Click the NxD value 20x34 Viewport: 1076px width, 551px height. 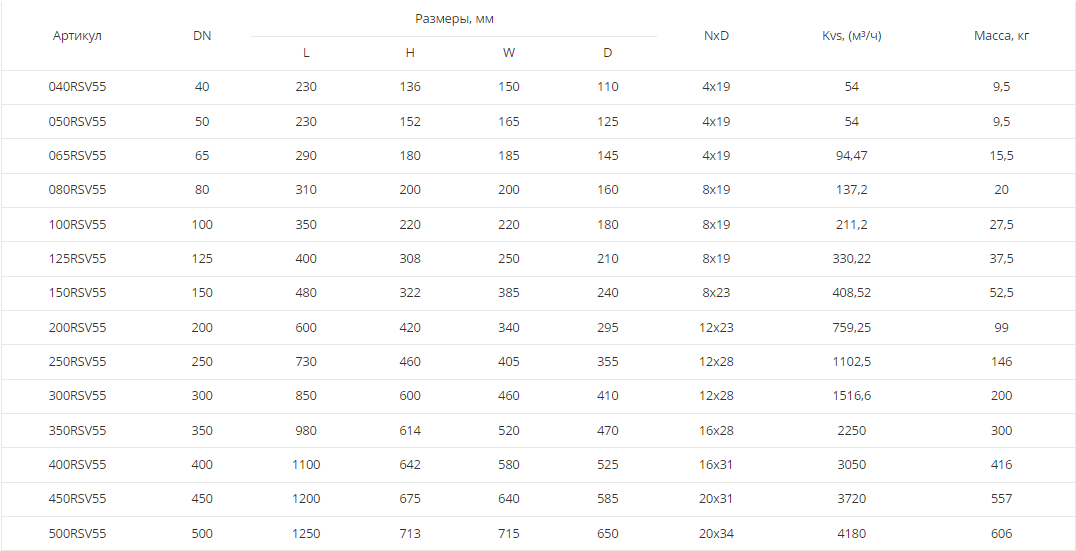(716, 533)
